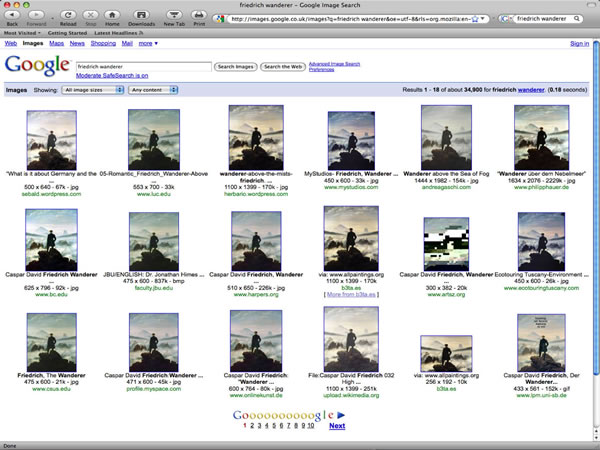Open the andreagaschi.com thumbnail
This screenshot has height=450, width=600.
tap(446, 138)
